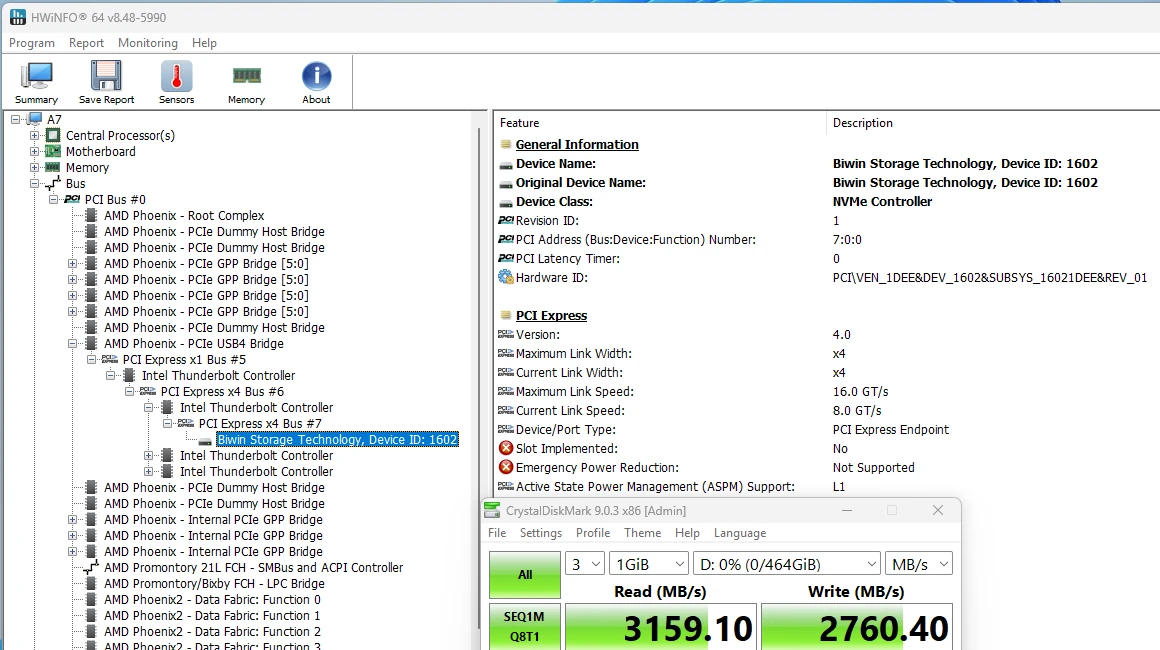Open the D: 0% (0/464GiB) drive dropdown
The height and width of the screenshot is (650, 1160).
(787, 564)
